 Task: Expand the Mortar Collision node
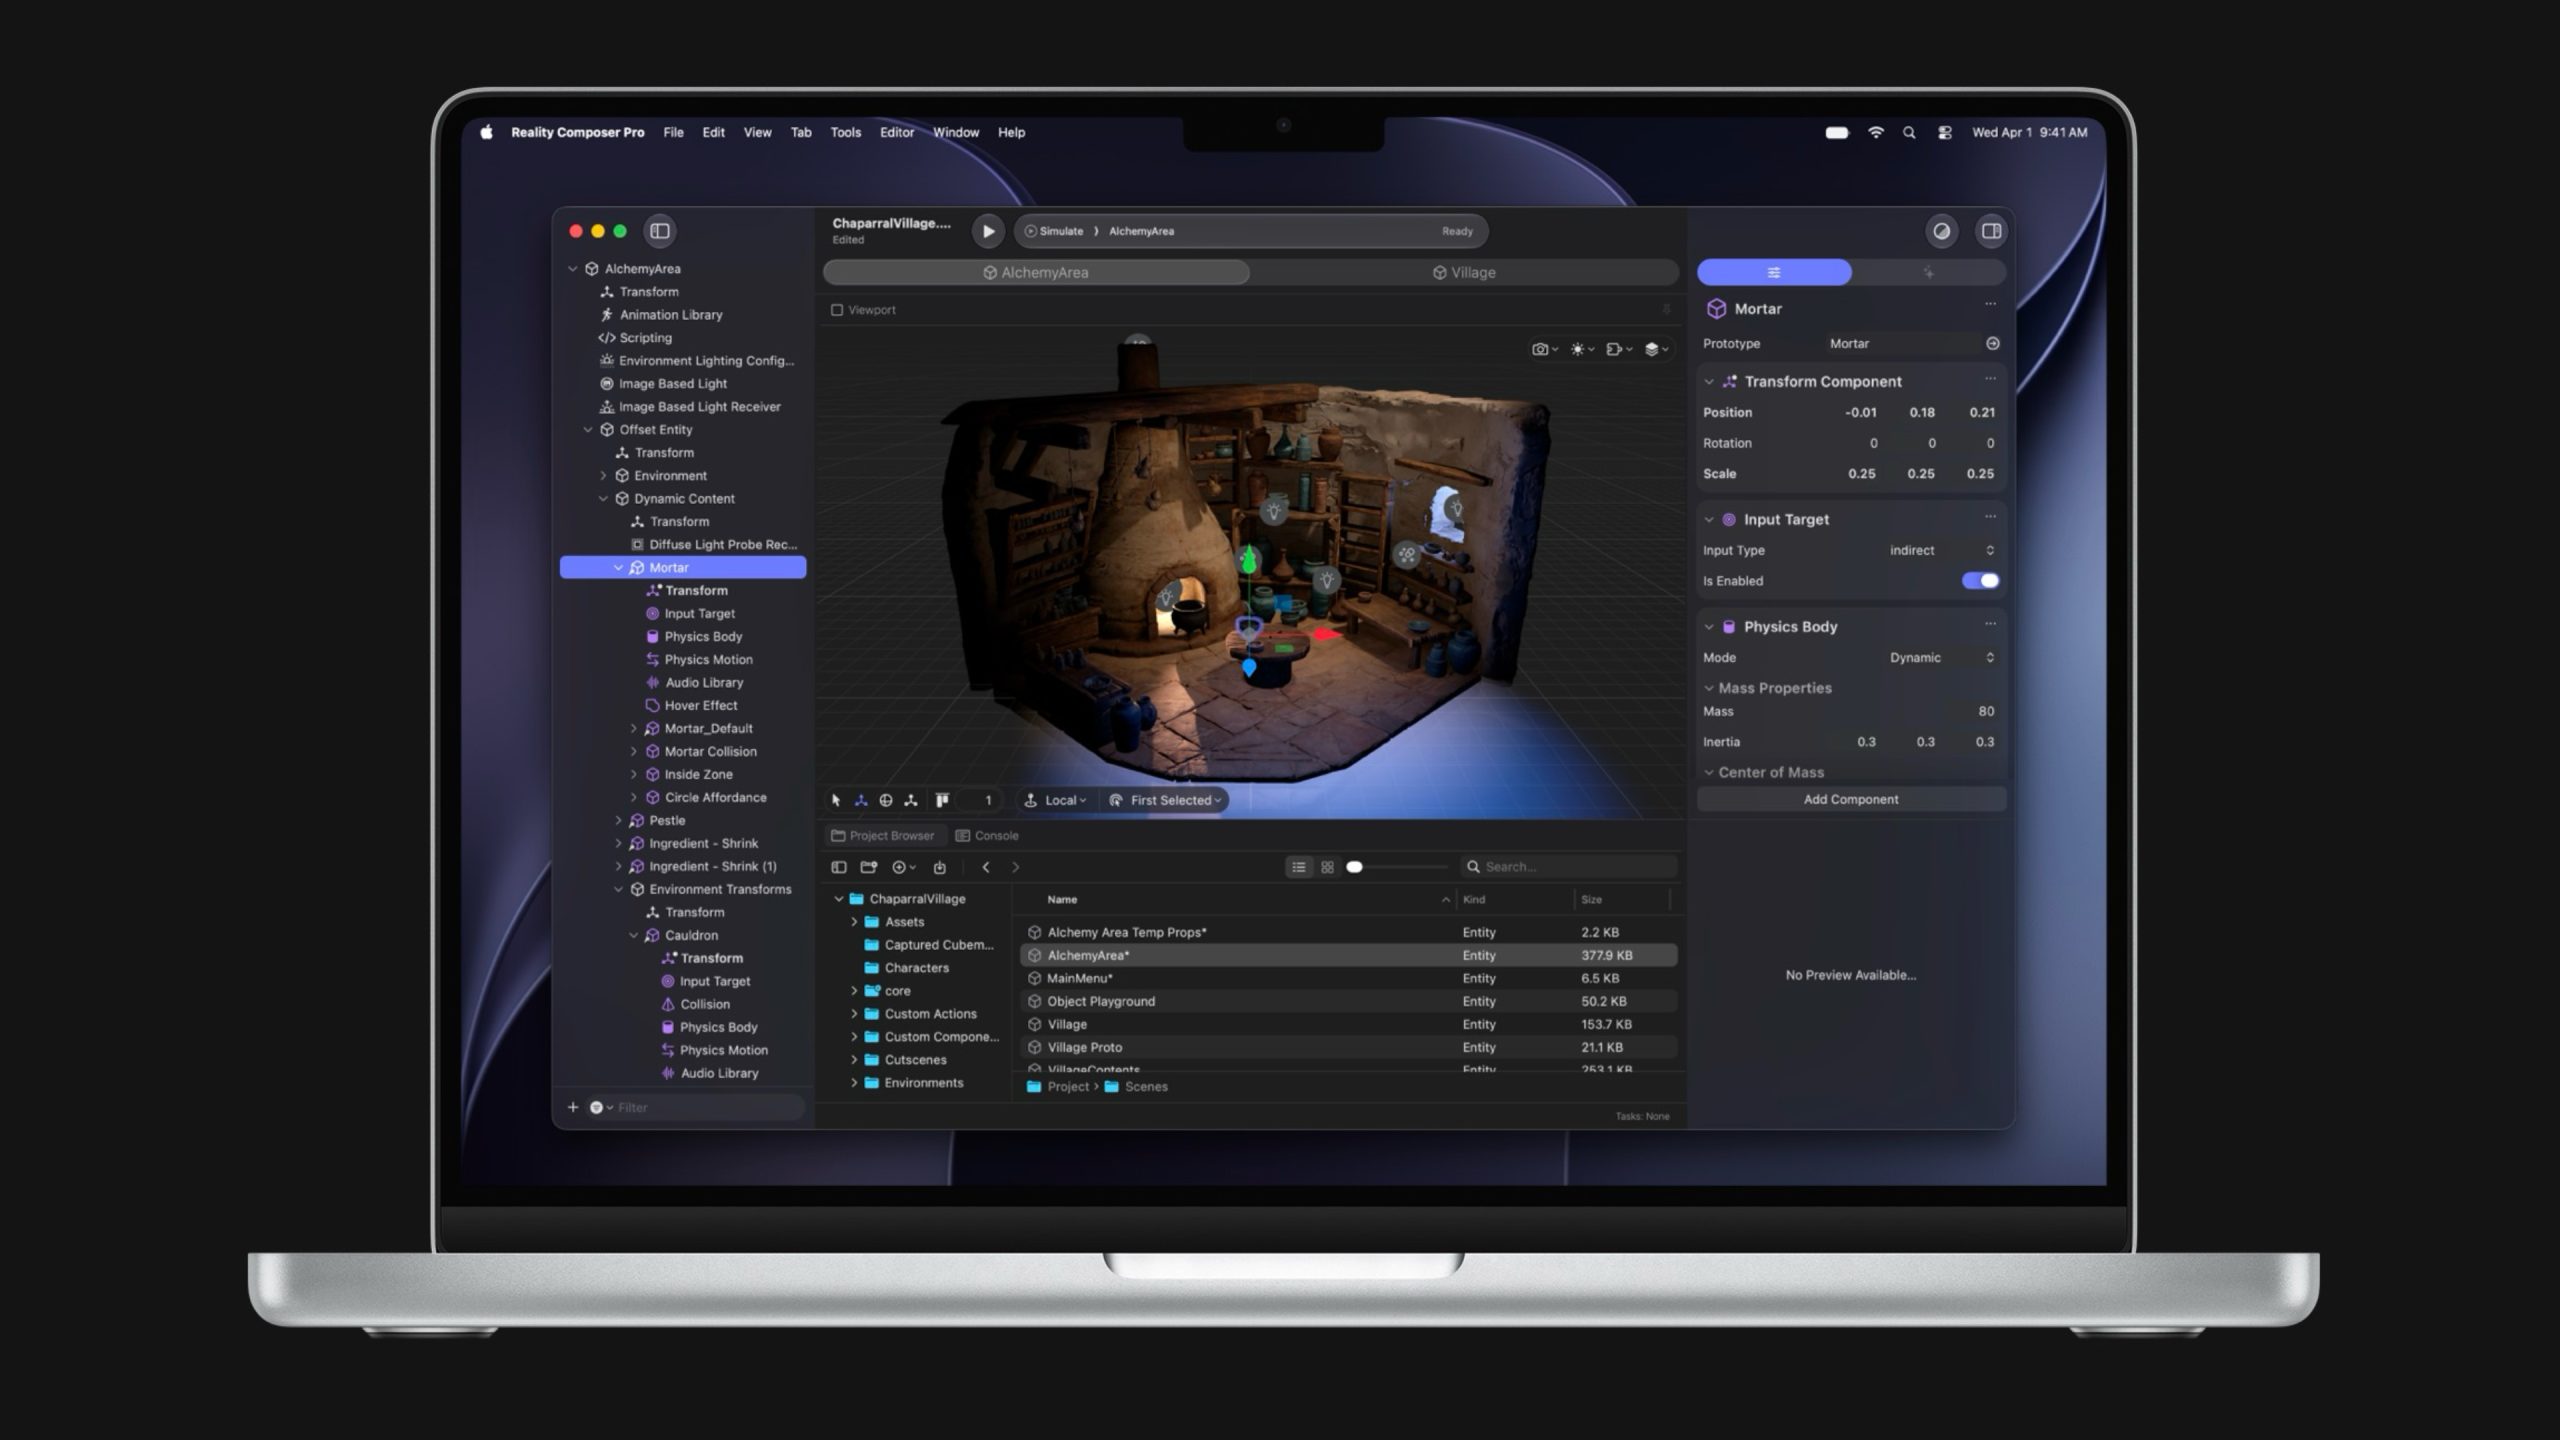[x=633, y=752]
